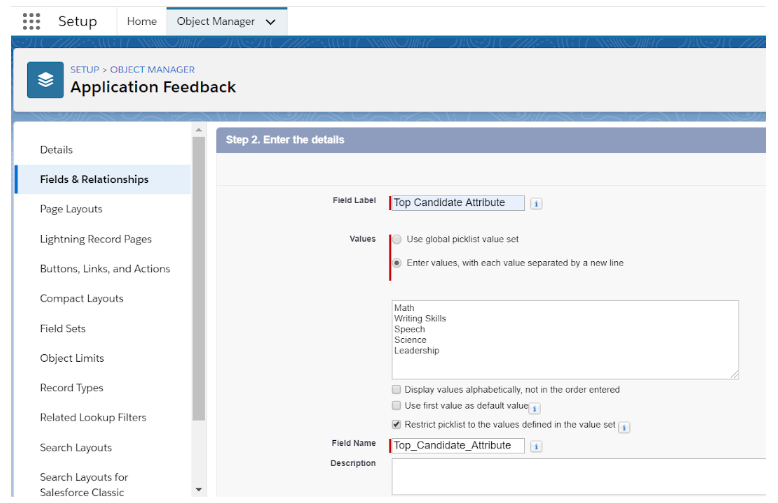This screenshot has height=503, width=778.
Task: Select Enter values separated by new line
Action: [x=397, y=263]
